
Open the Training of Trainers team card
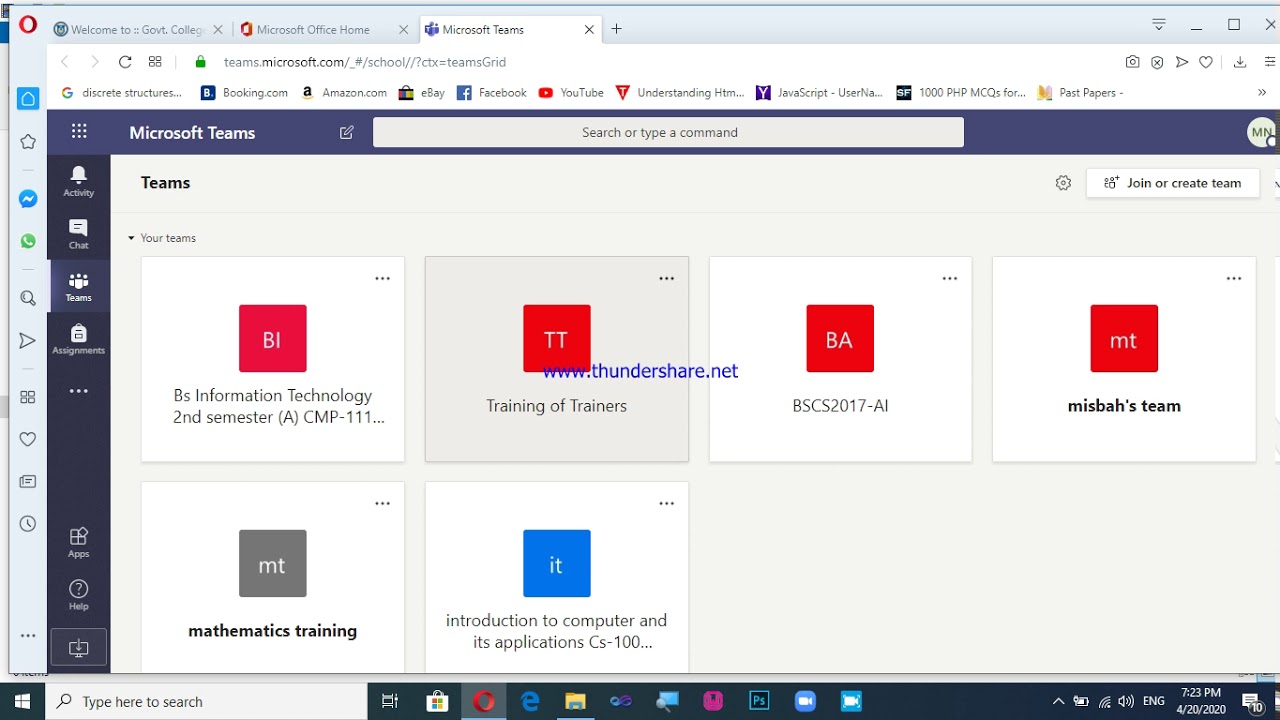click(x=557, y=359)
